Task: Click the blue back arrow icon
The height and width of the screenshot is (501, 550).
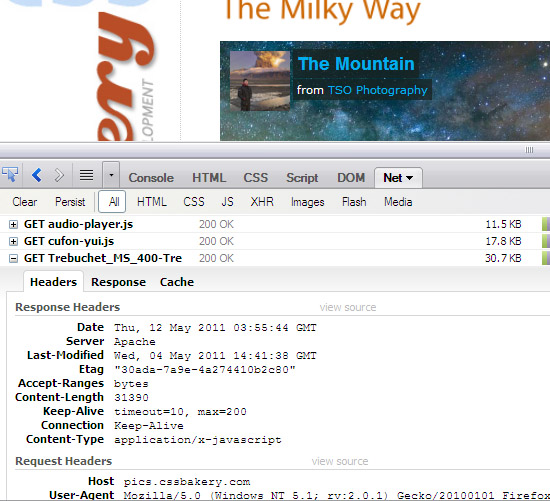Action: click(37, 175)
